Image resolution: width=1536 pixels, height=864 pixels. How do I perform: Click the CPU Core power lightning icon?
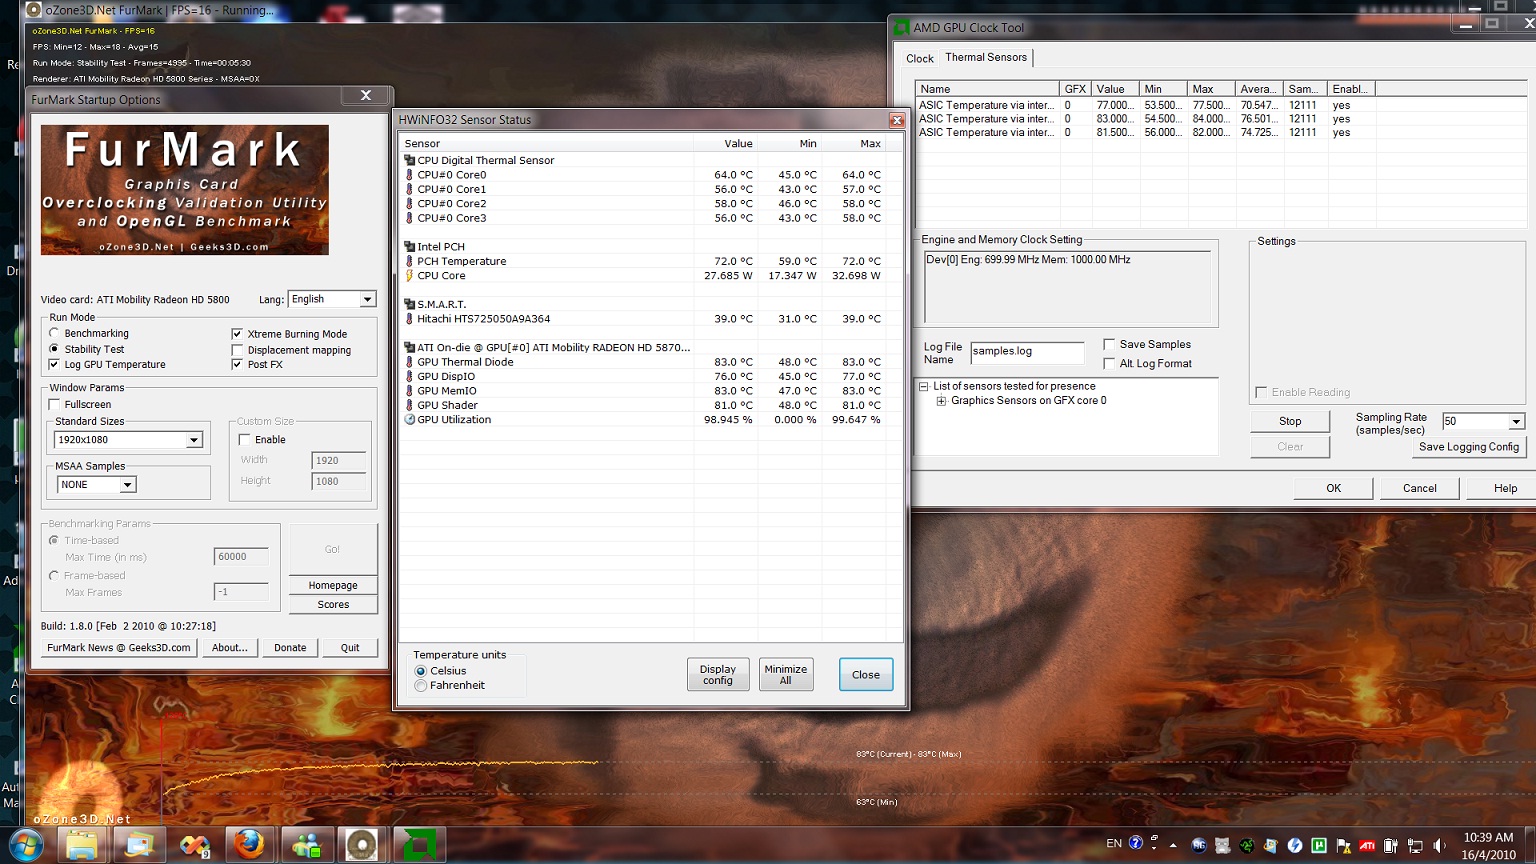click(x=409, y=276)
